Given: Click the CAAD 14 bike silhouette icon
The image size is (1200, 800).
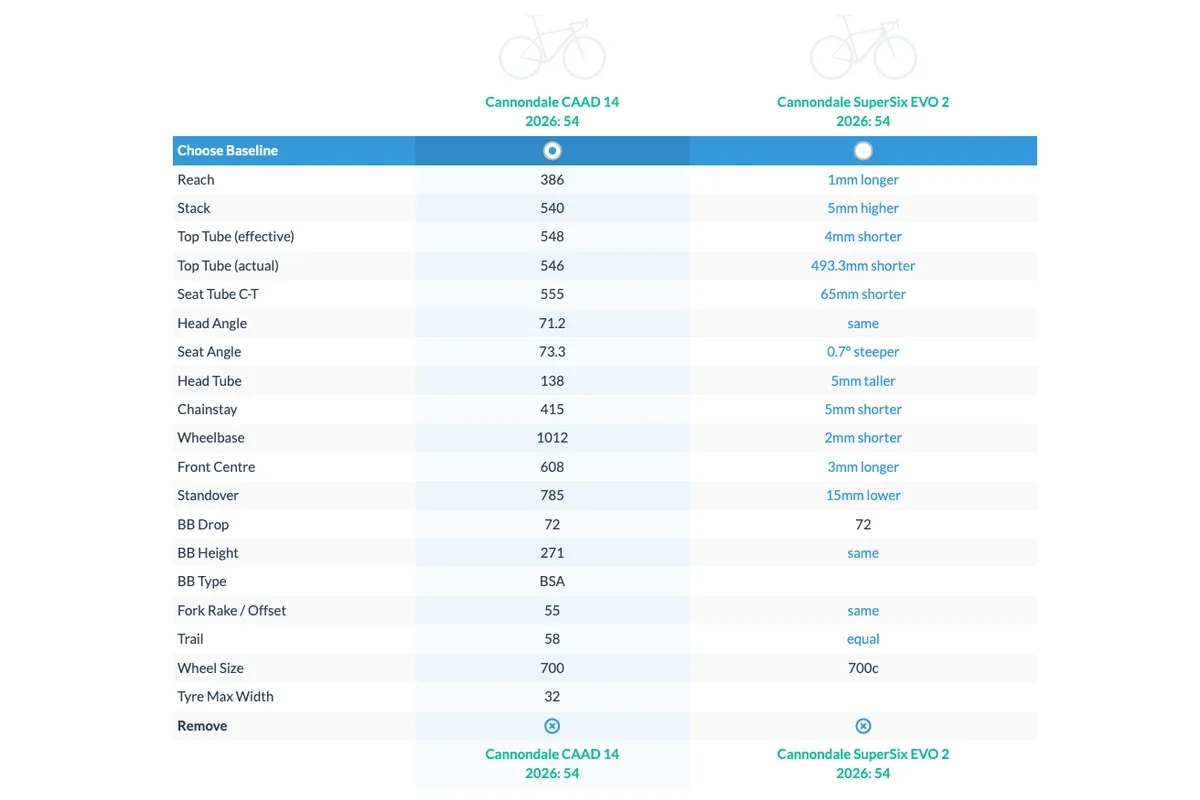Looking at the screenshot, I should pyautogui.click(x=552, y=48).
